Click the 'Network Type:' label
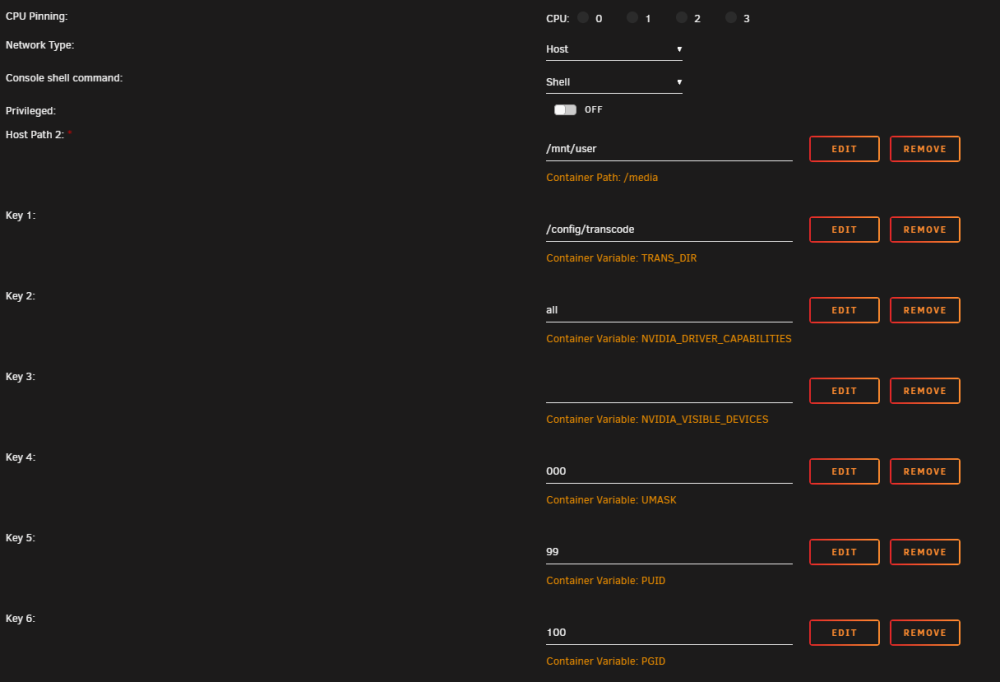This screenshot has height=682, width=1000. coord(40,45)
